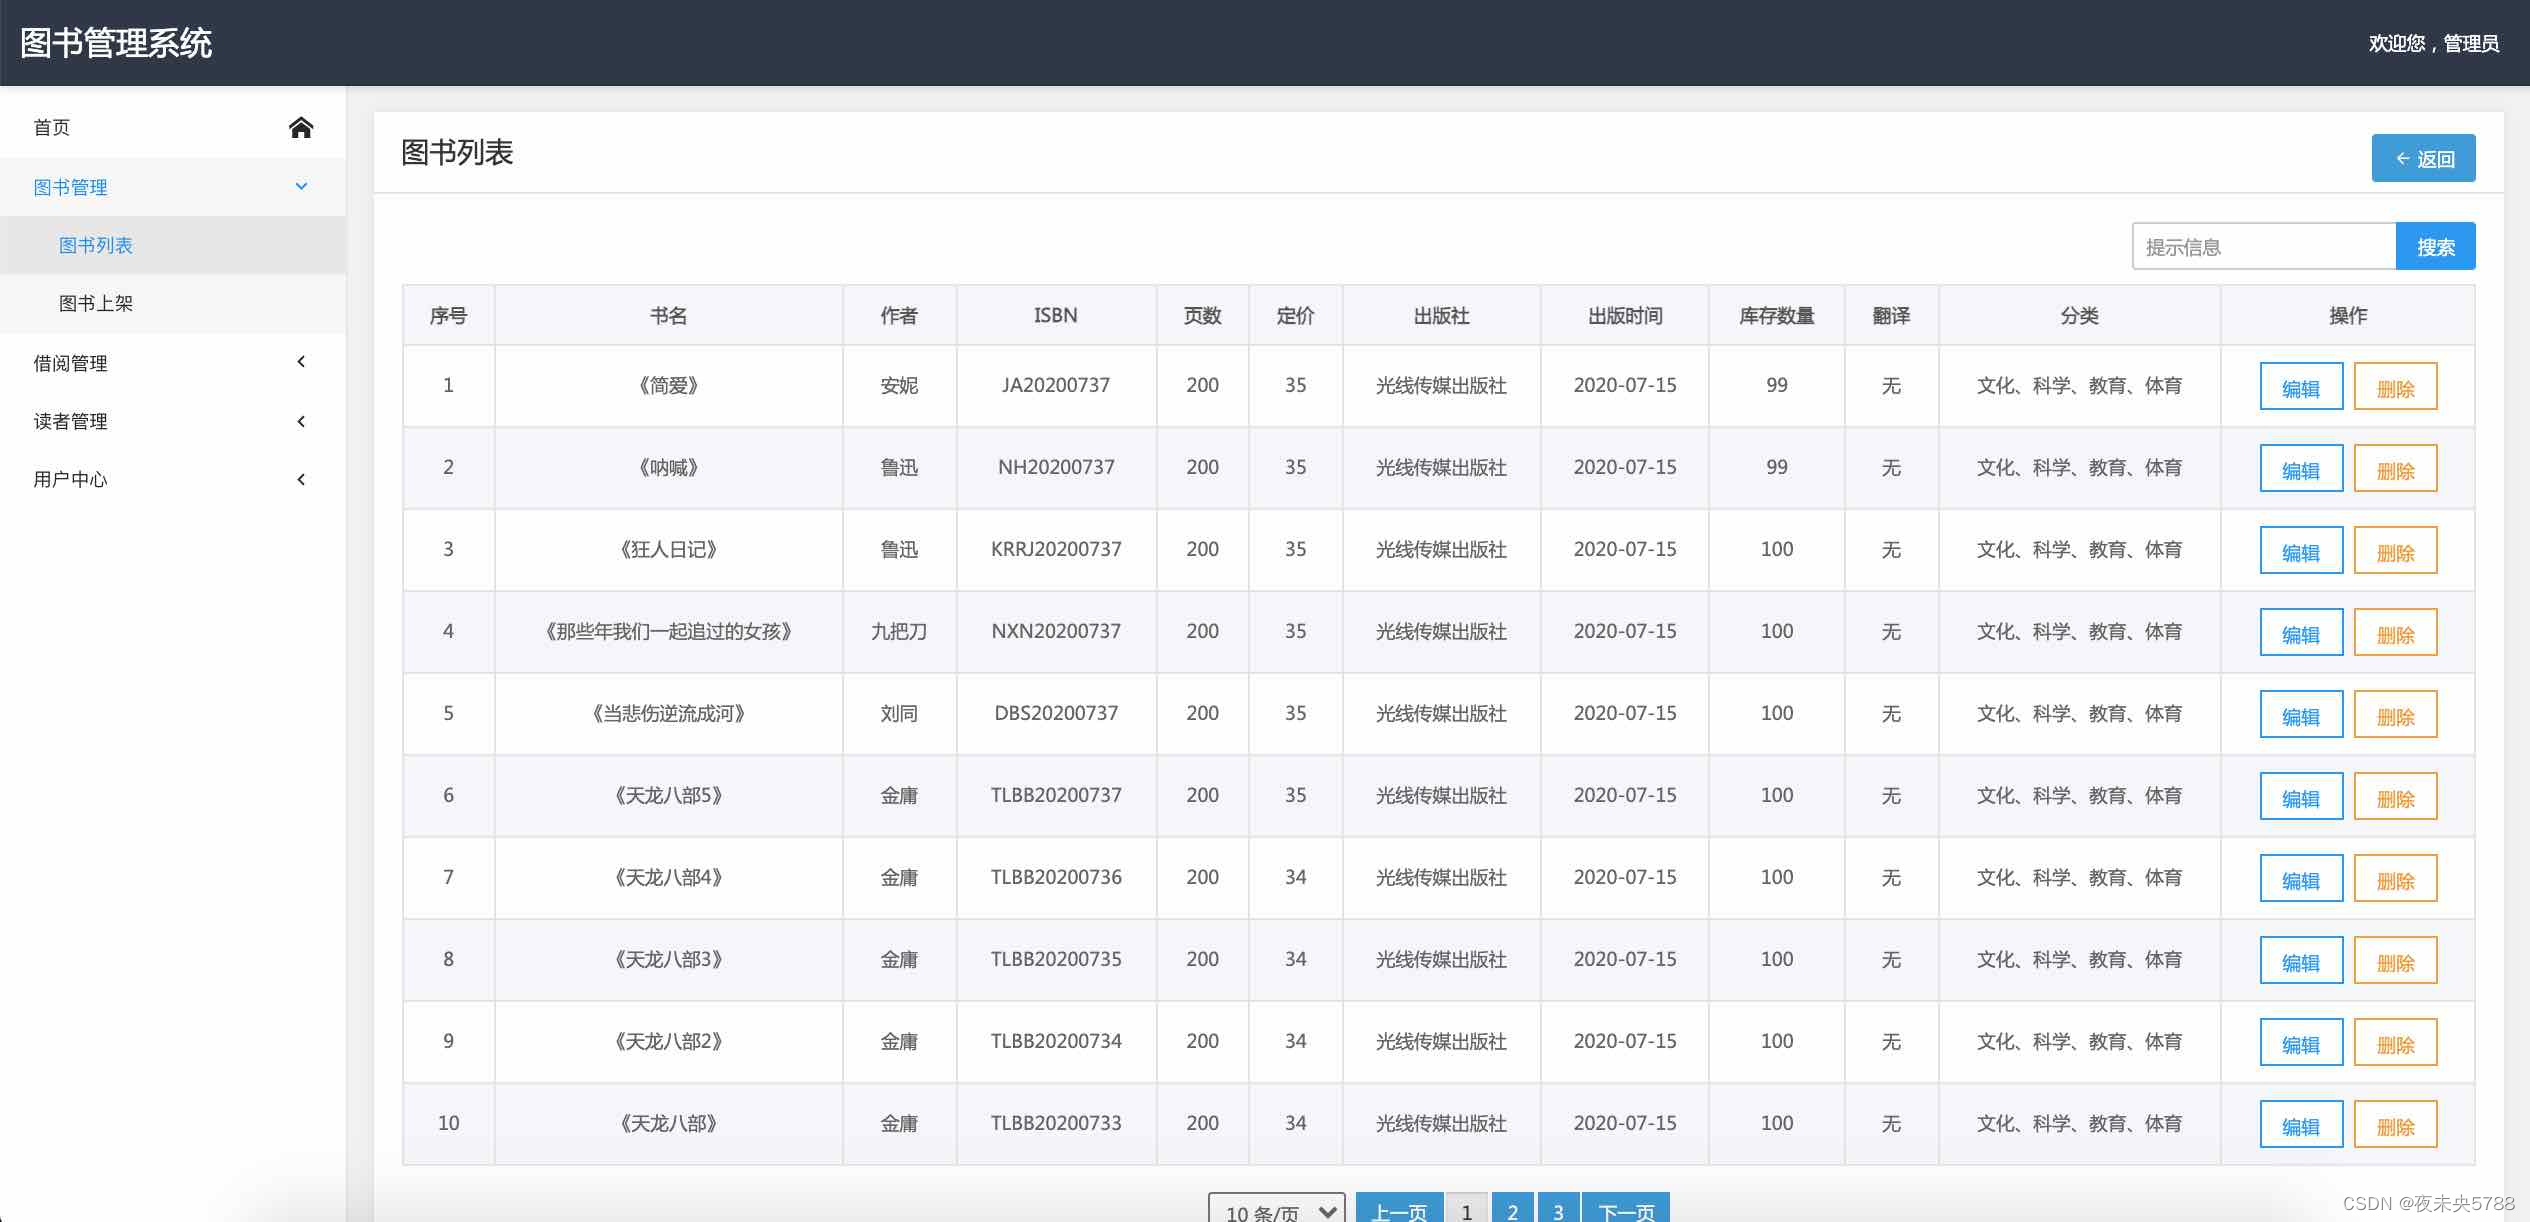Edit the 《简爱》 book row

click(2301, 387)
